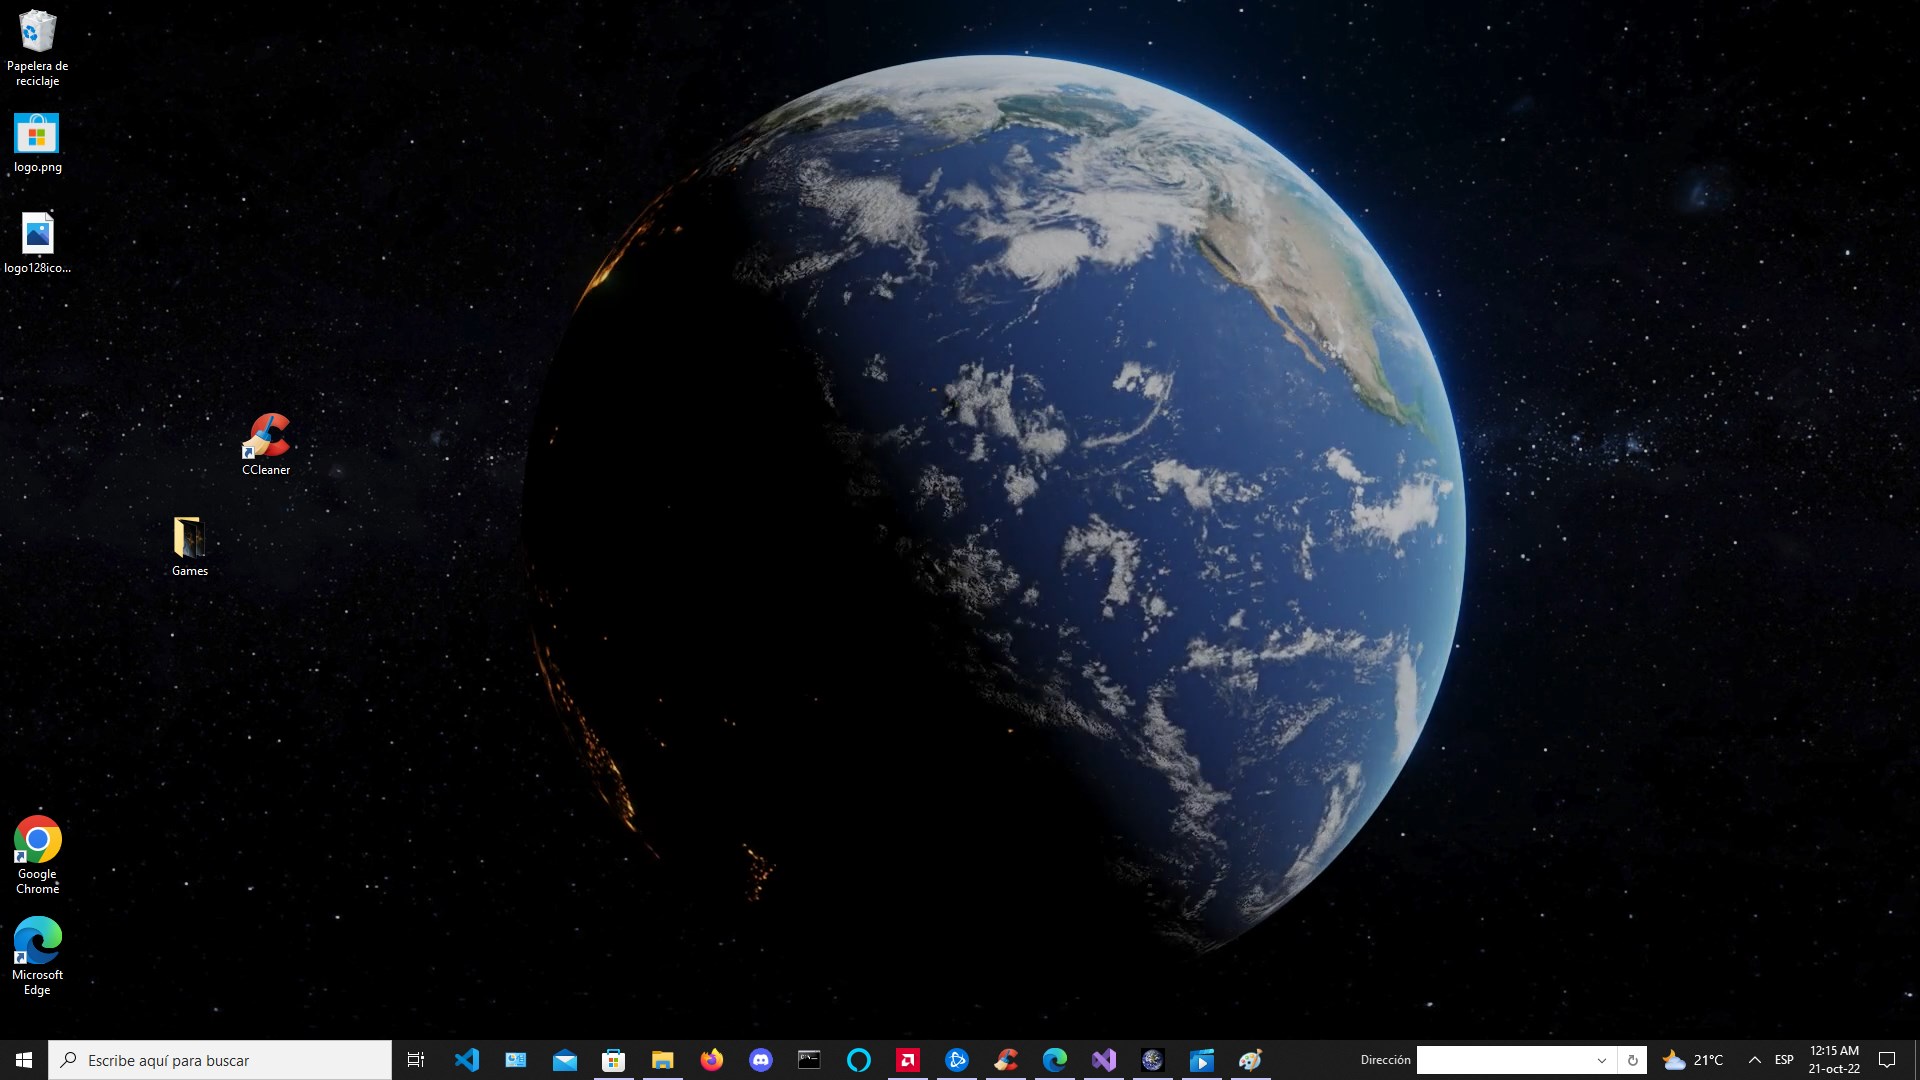
Task: Launch Visual Studio from the taskbar
Action: tap(1104, 1059)
